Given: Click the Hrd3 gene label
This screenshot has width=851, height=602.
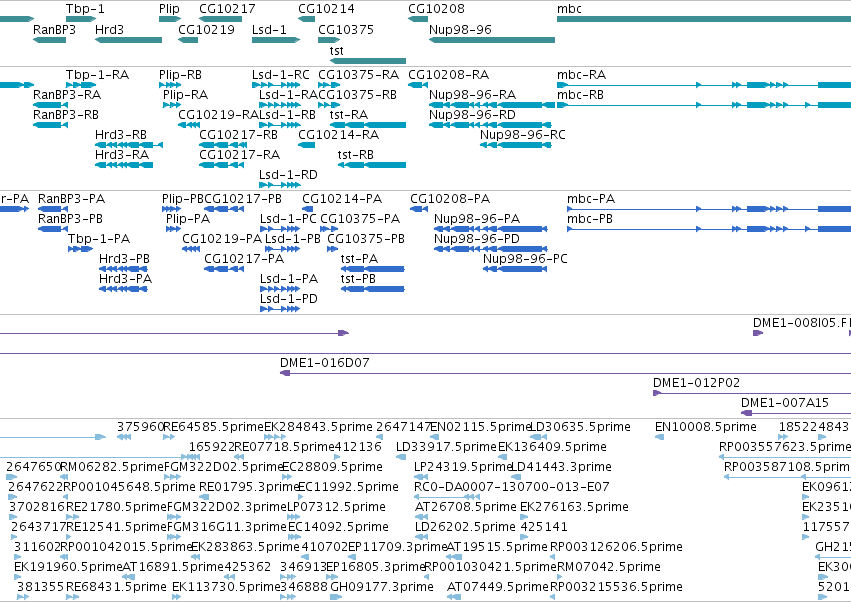Looking at the screenshot, I should (x=109, y=29).
